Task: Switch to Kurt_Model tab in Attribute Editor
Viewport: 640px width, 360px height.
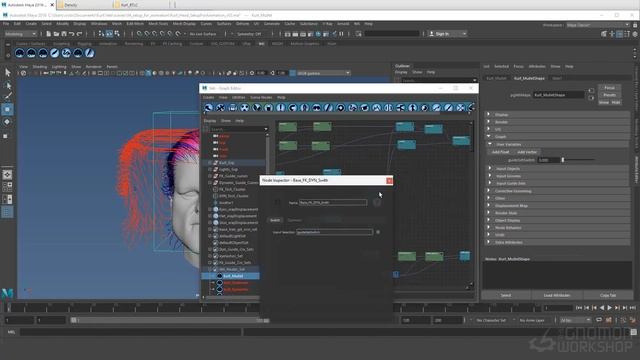Action: pyautogui.click(x=496, y=78)
